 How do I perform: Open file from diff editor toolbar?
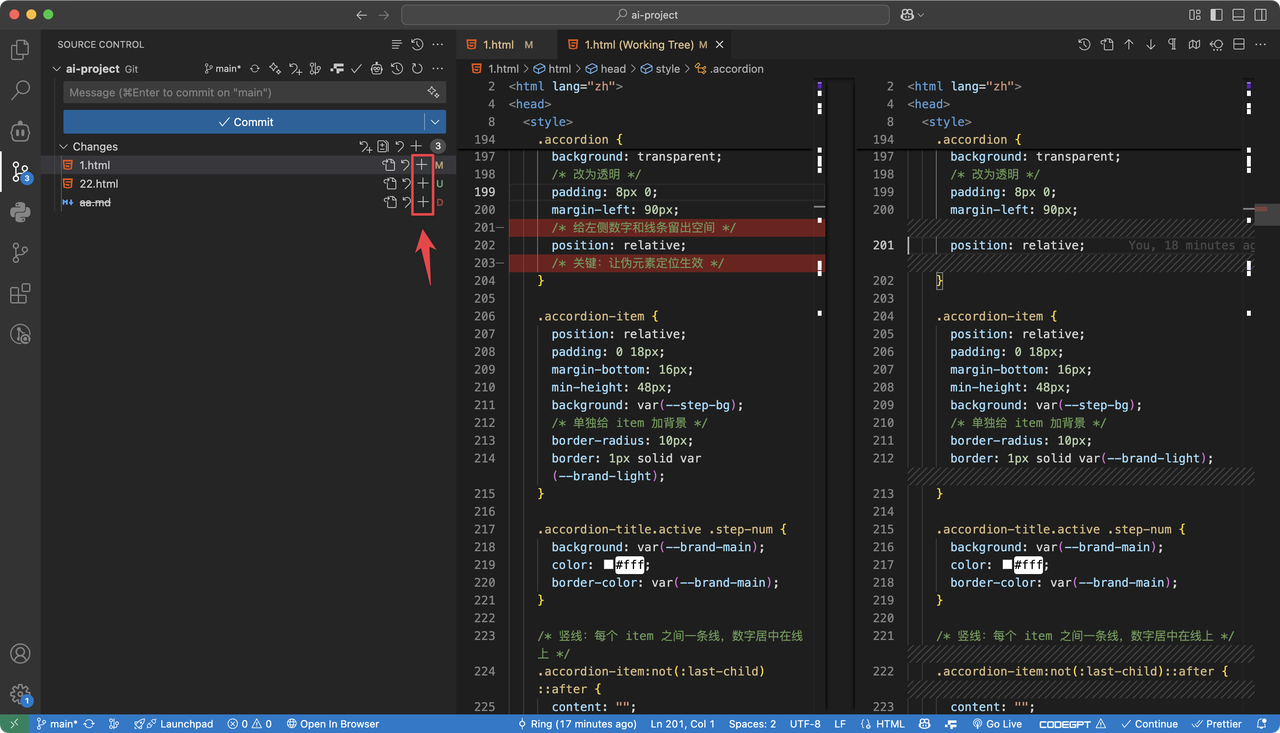coord(1107,45)
